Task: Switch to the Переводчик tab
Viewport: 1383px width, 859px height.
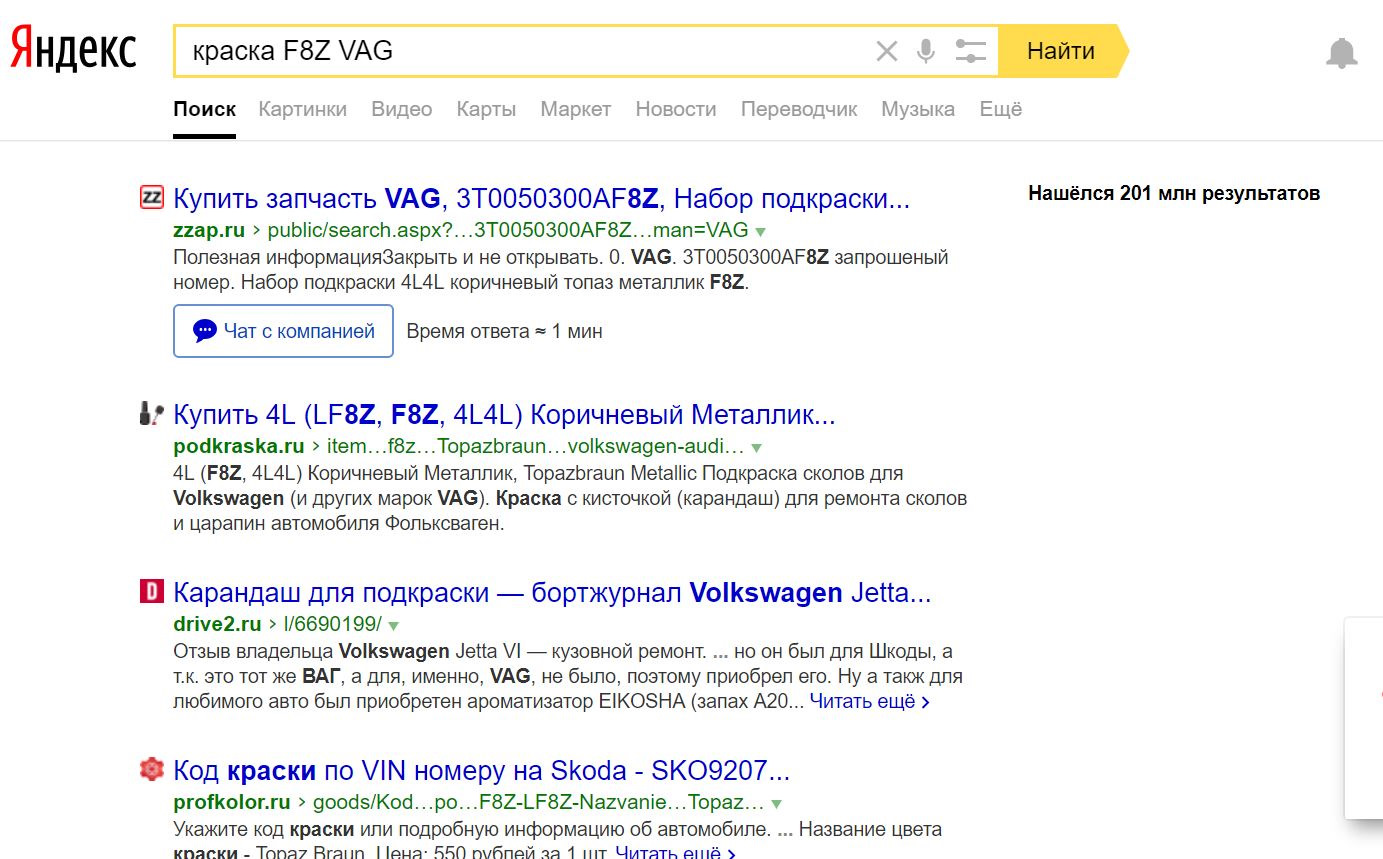Action: pyautogui.click(x=799, y=109)
